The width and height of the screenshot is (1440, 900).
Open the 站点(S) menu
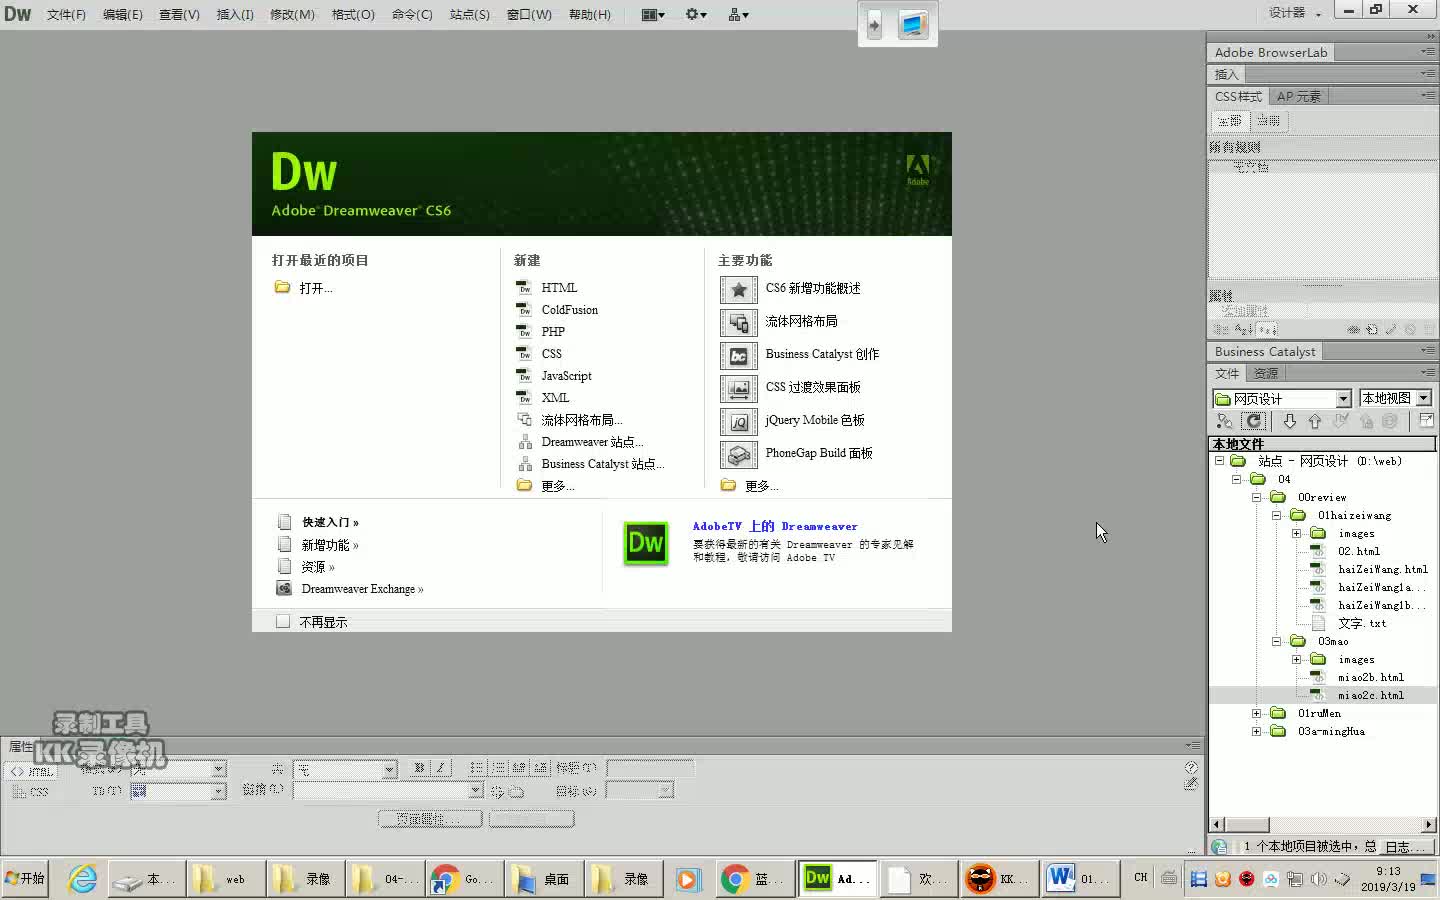(469, 14)
